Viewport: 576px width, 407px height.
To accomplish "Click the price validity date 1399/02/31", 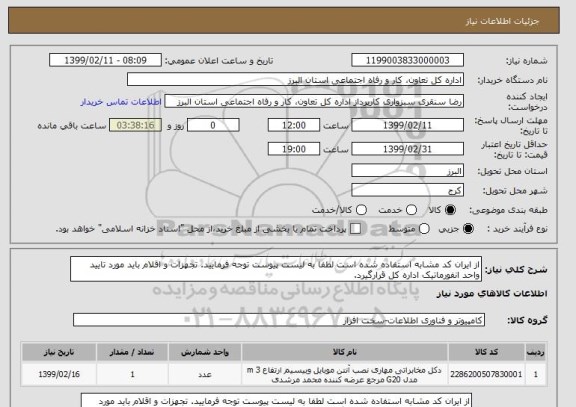I will (407, 149).
